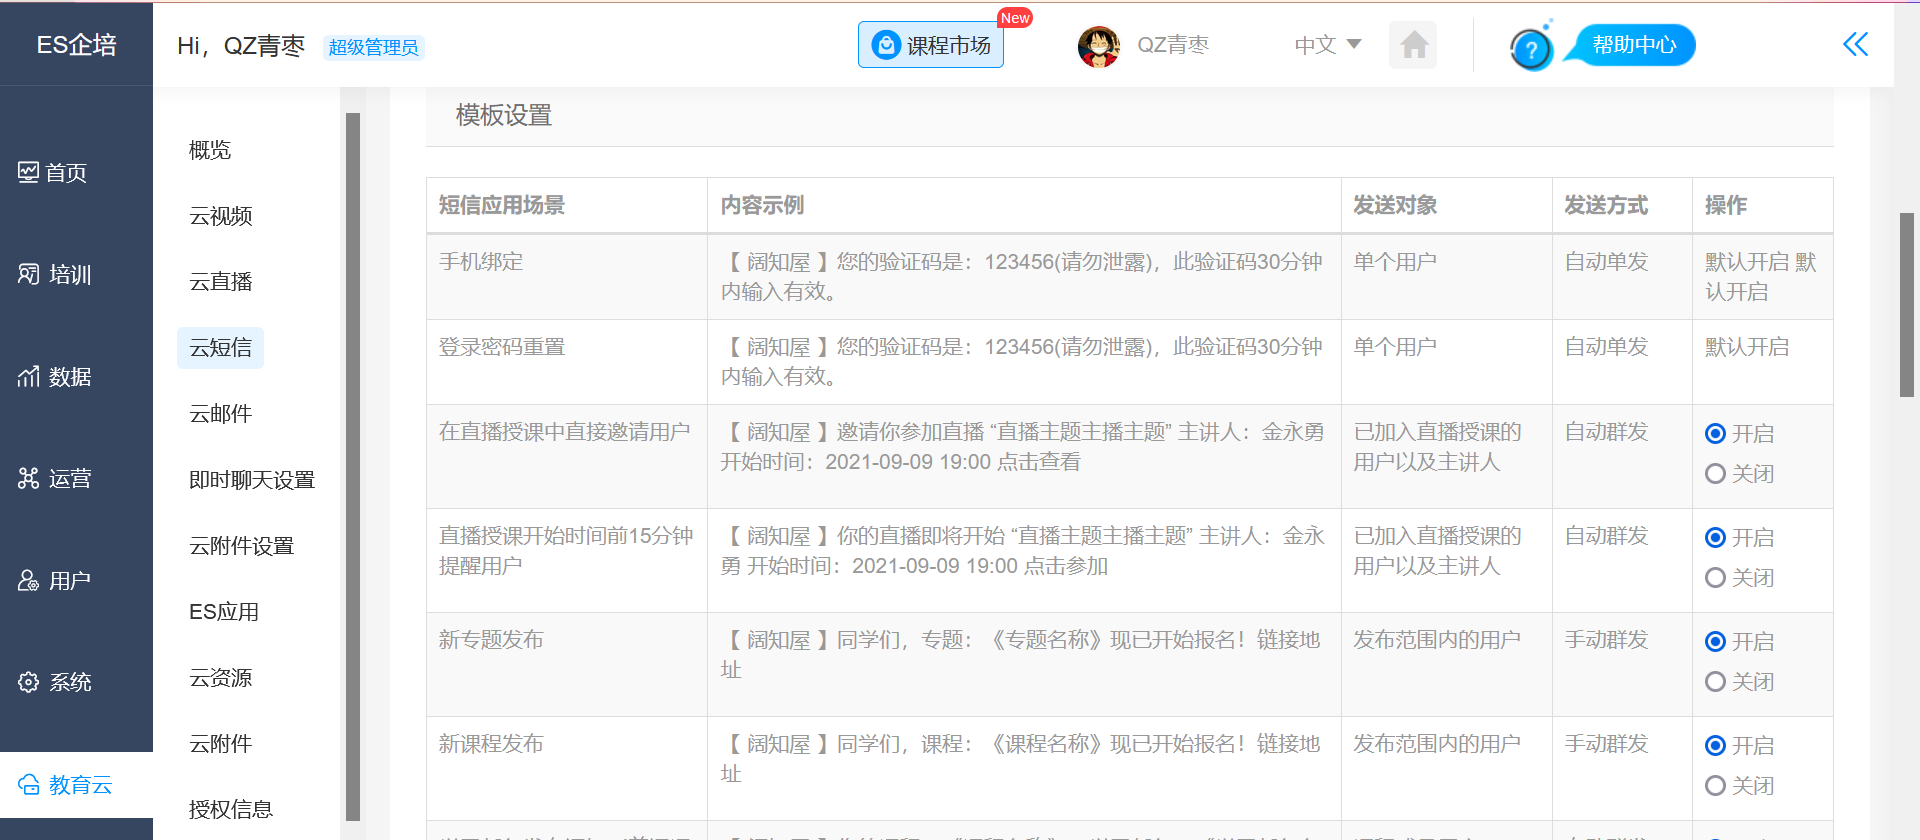Open the QZ青枣 account menu
The height and width of the screenshot is (840, 1920).
pyautogui.click(x=1173, y=45)
